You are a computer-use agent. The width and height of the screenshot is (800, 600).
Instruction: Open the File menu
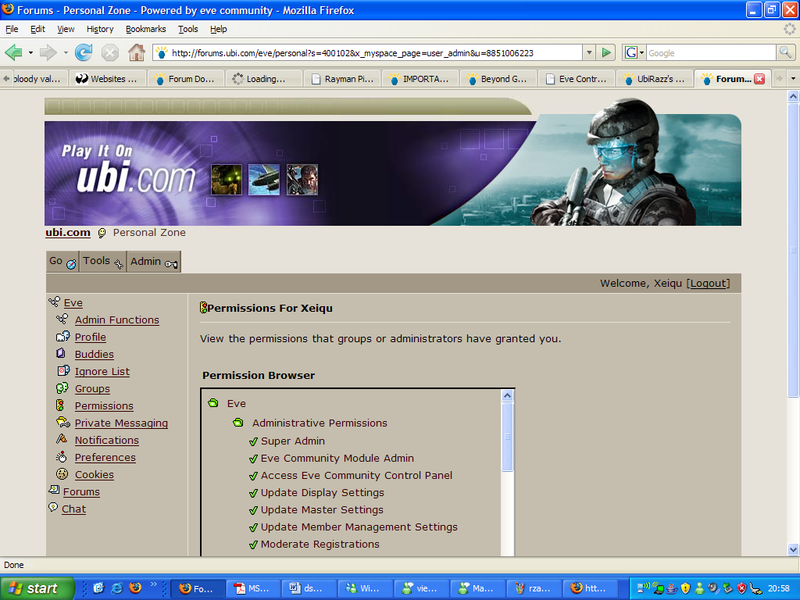pyautogui.click(x=12, y=29)
